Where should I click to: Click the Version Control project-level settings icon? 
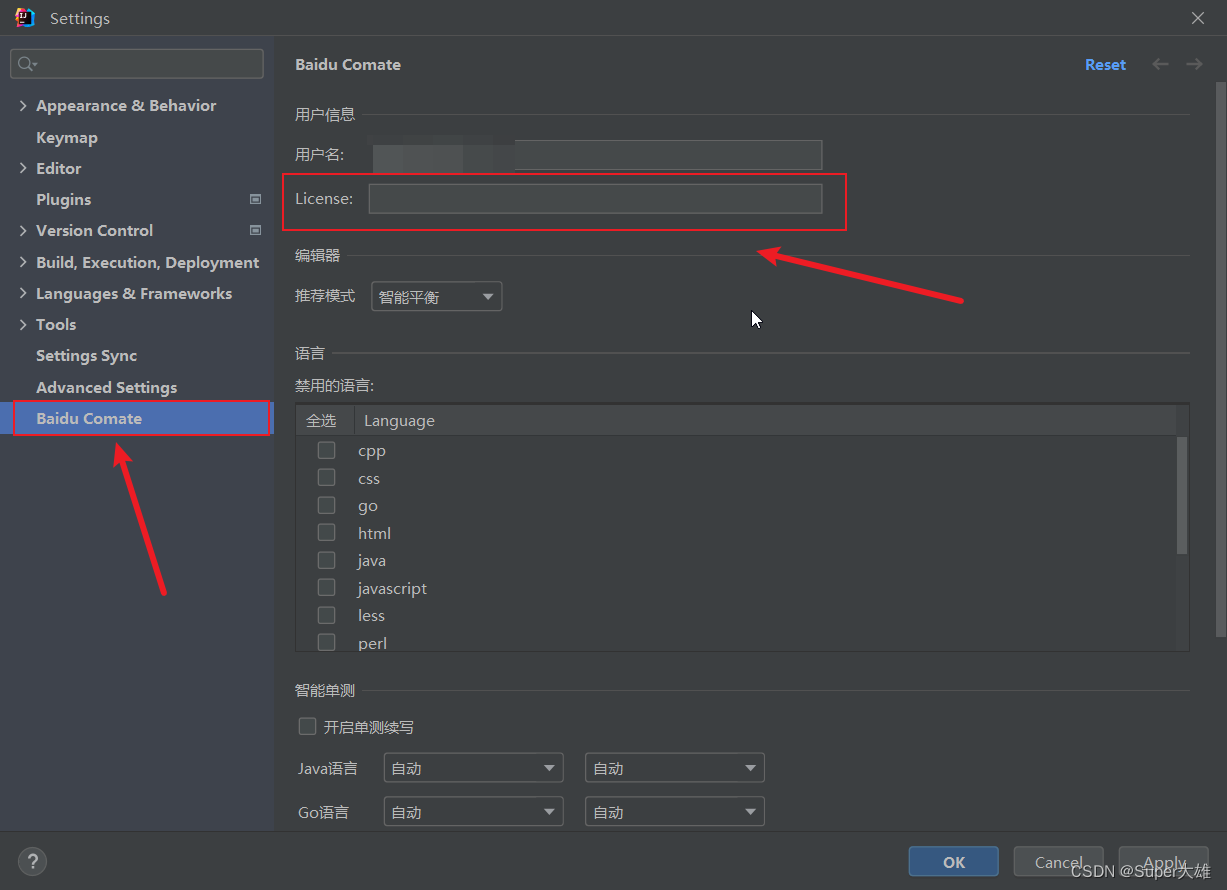coord(255,230)
